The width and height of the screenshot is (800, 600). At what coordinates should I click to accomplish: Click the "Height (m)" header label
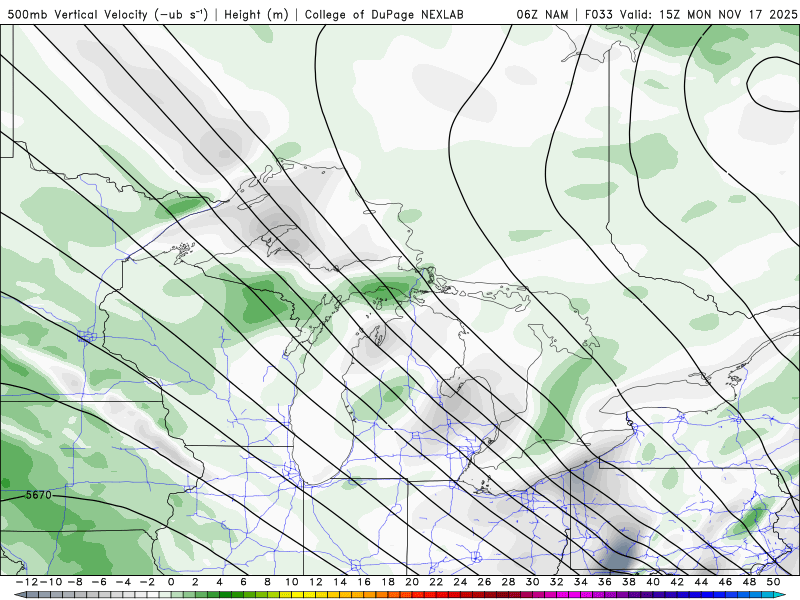[x=256, y=14]
